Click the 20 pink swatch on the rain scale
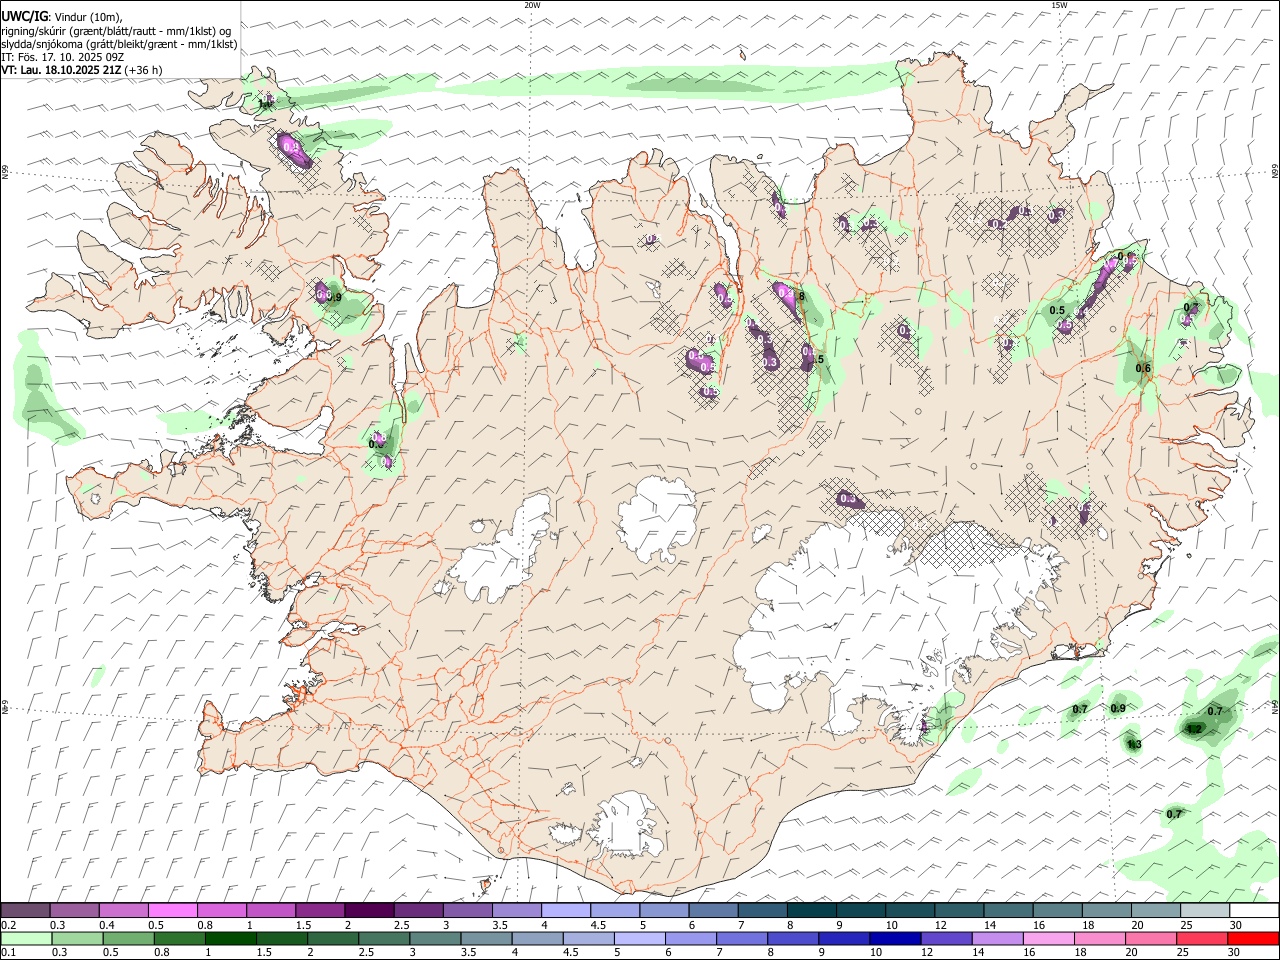Viewport: 1280px width, 960px height. point(1151,939)
